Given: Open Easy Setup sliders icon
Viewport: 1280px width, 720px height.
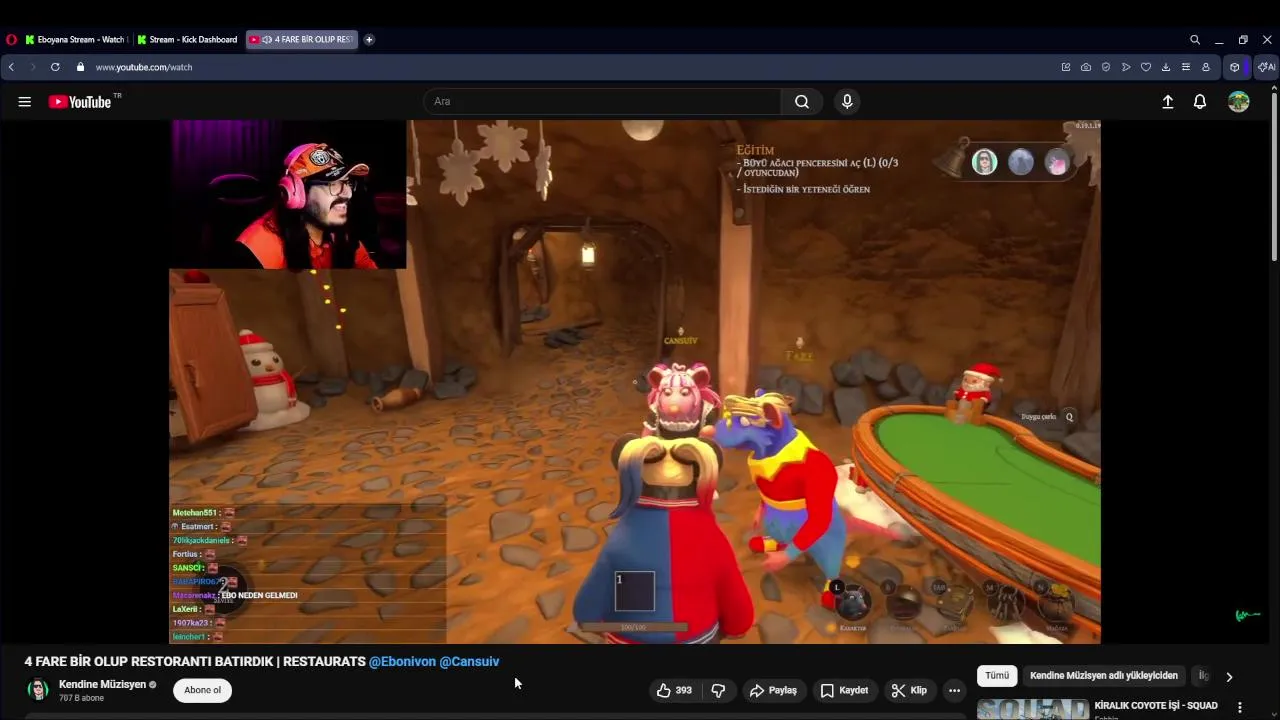Looking at the screenshot, I should (x=1186, y=67).
